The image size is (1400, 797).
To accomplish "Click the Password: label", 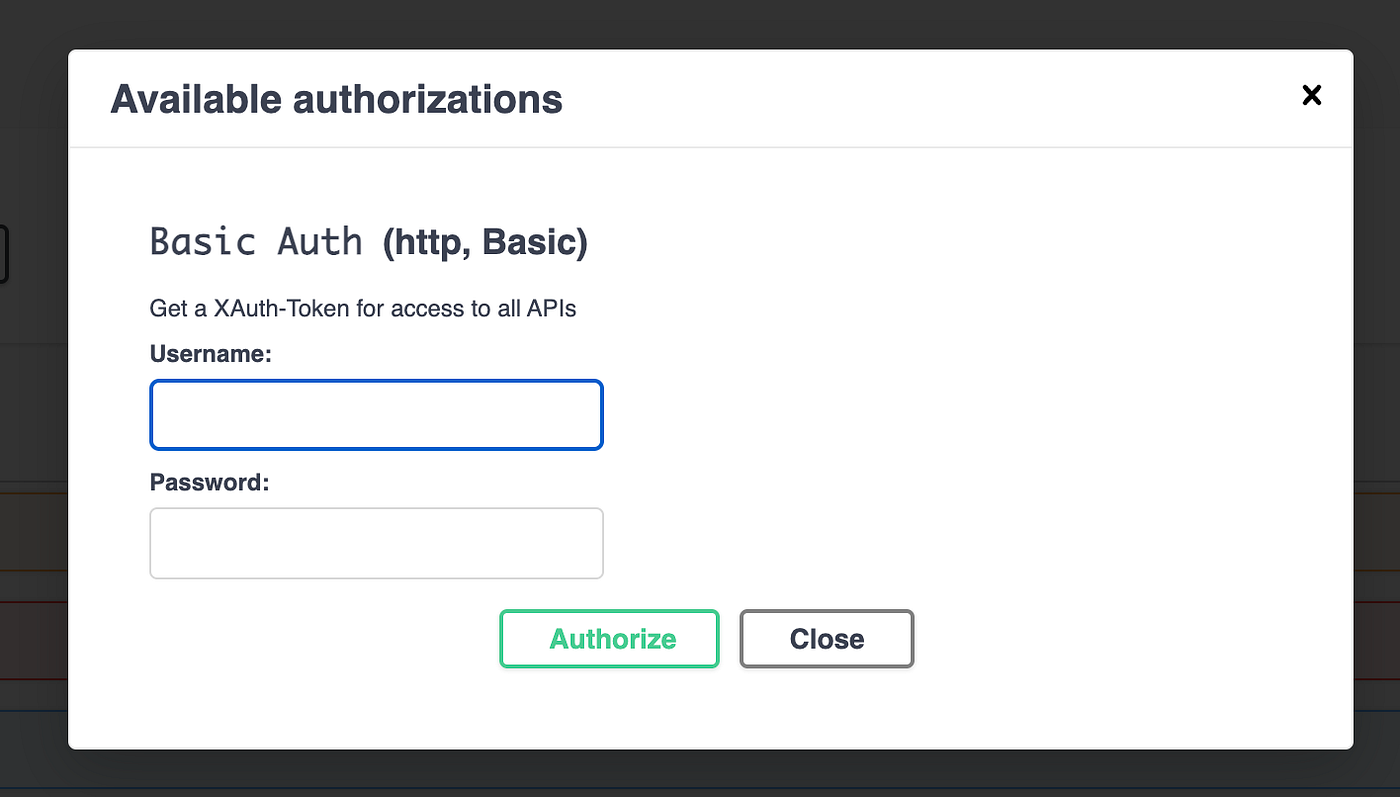I will pyautogui.click(x=210, y=482).
